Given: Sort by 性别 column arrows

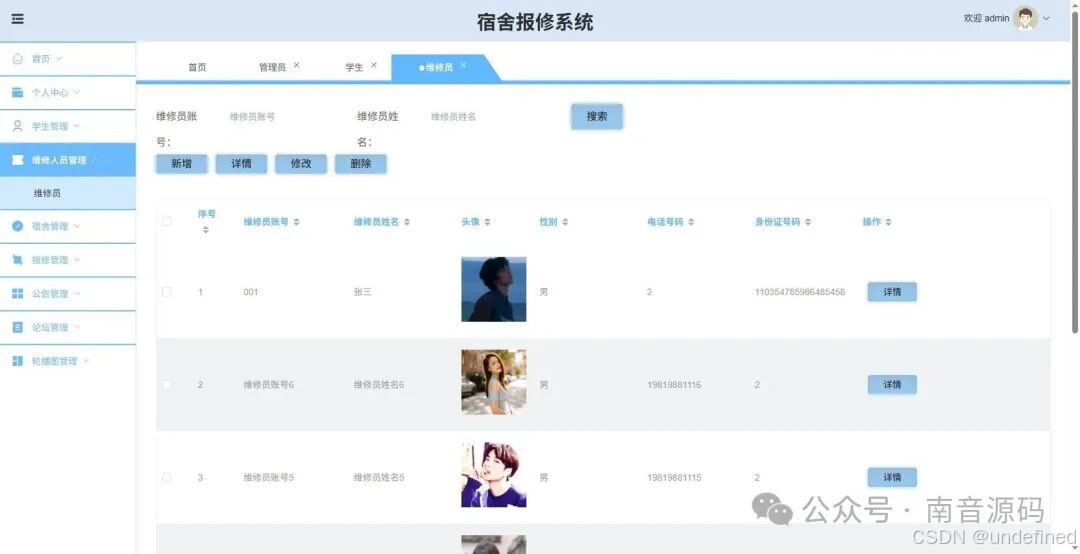Looking at the screenshot, I should pyautogui.click(x=565, y=222).
